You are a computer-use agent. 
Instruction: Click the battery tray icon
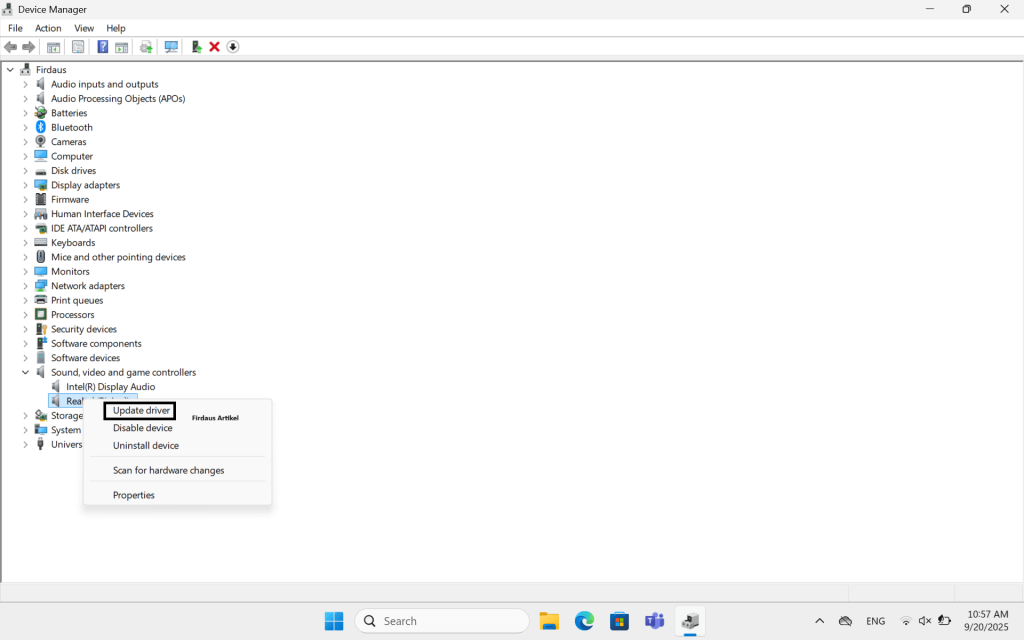click(944, 621)
